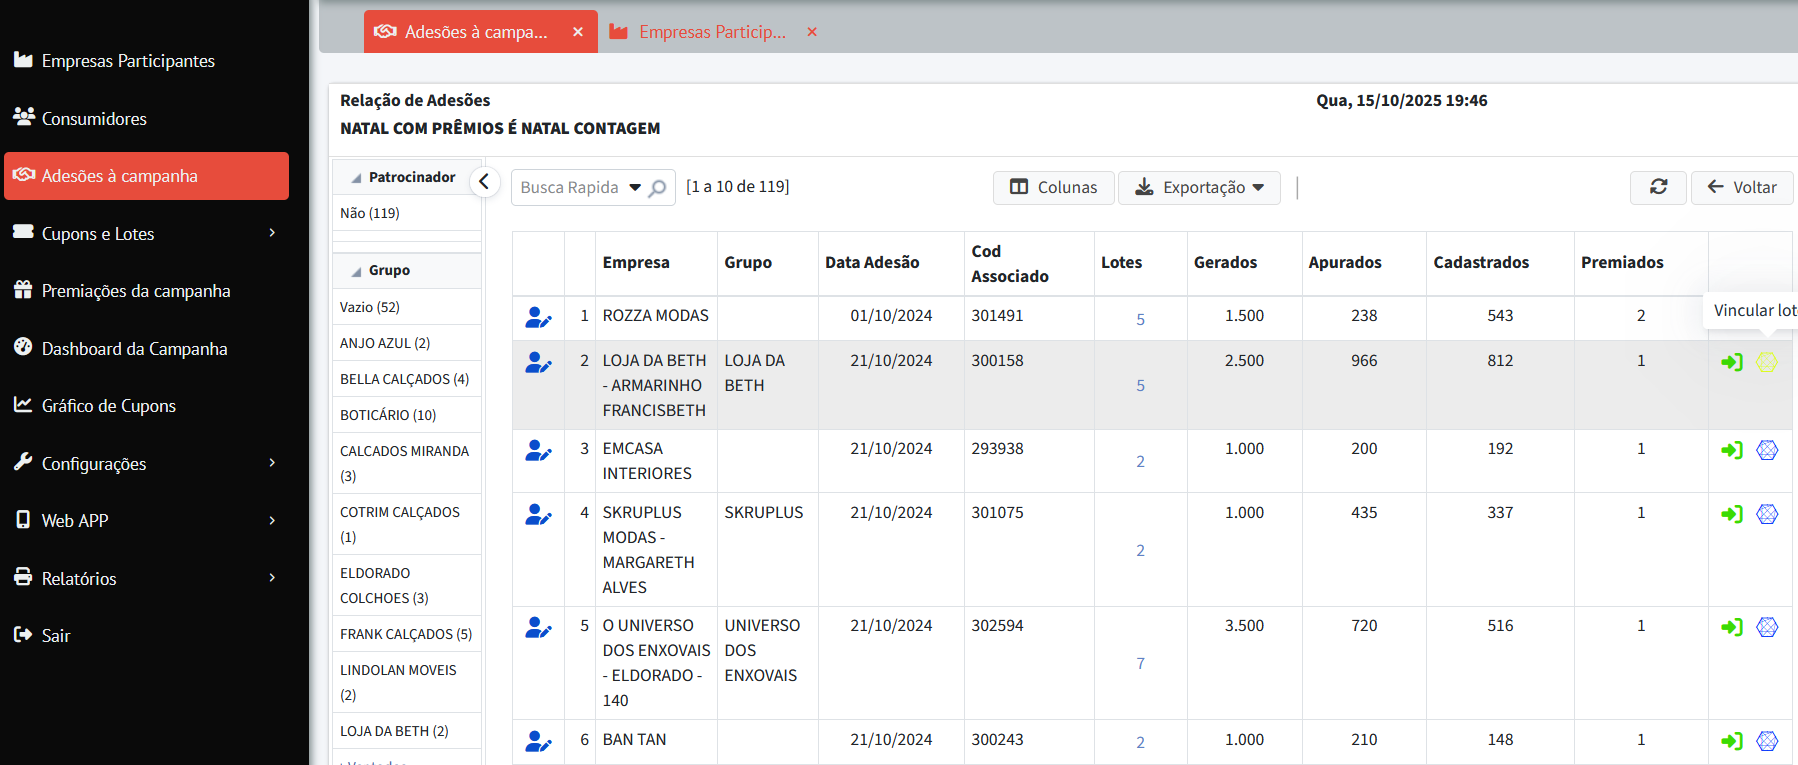Viewport: 1798px width, 765px height.
Task: Click the refresh icon button
Action: [1658, 187]
